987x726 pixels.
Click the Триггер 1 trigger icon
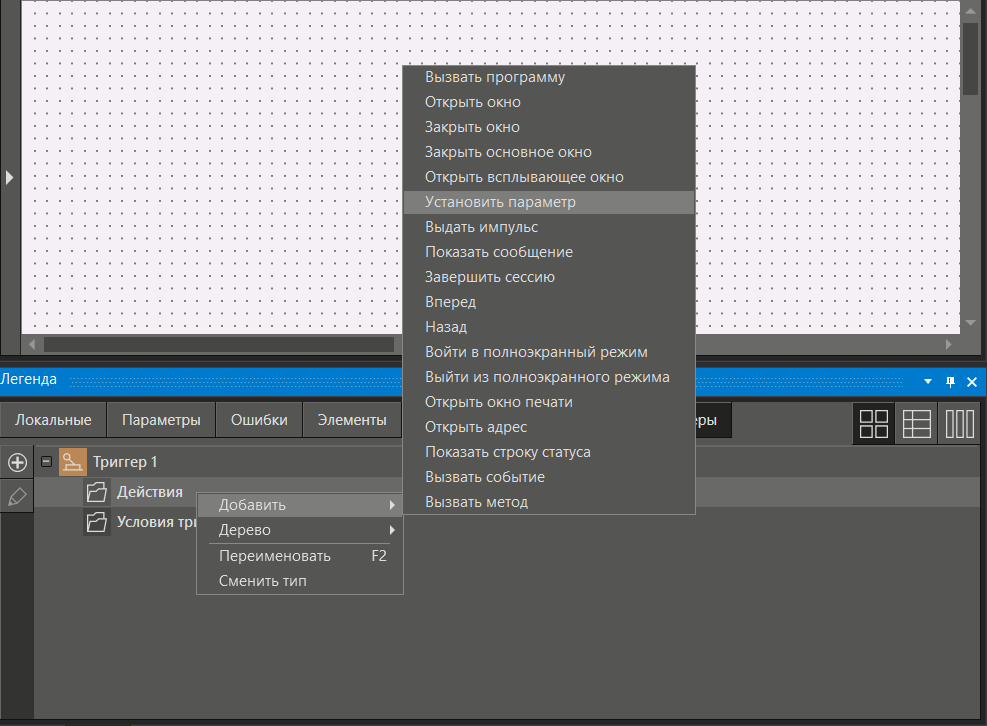74,462
